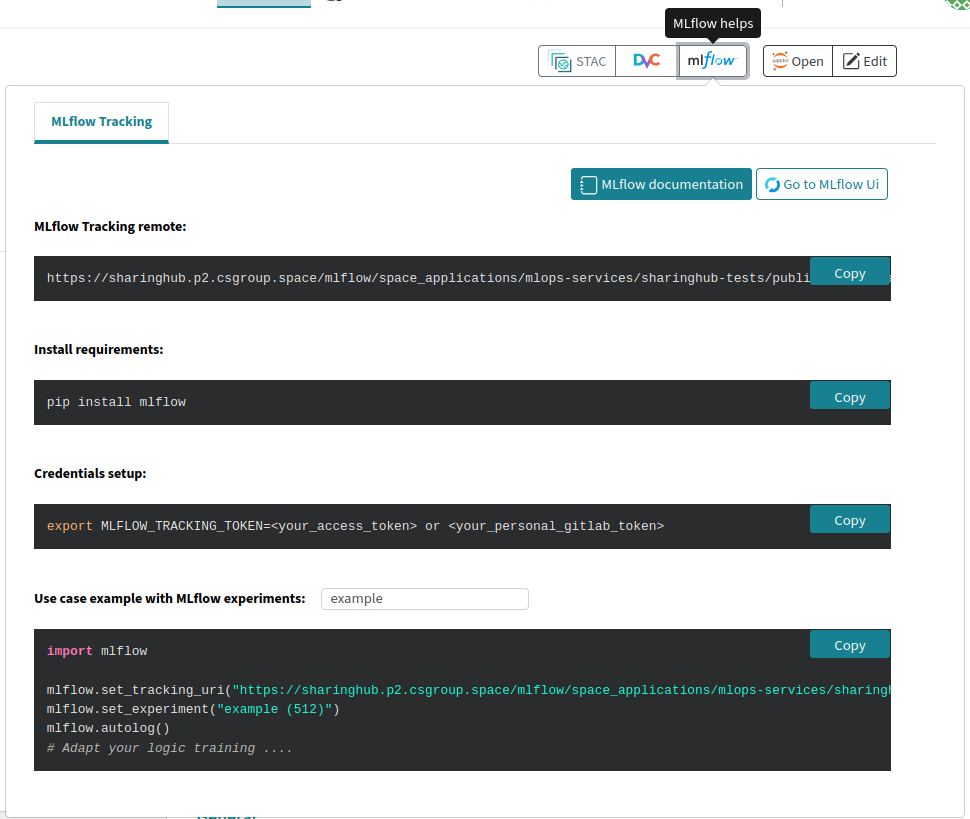Go to MLflow Ui
The image size is (970, 819).
[822, 184]
